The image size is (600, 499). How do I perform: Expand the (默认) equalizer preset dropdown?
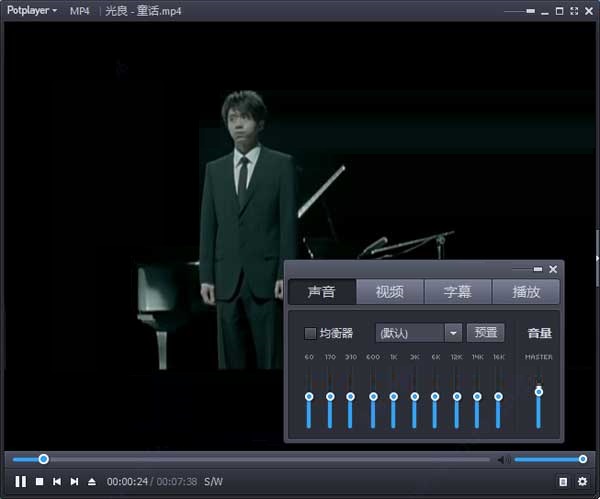tap(452, 333)
